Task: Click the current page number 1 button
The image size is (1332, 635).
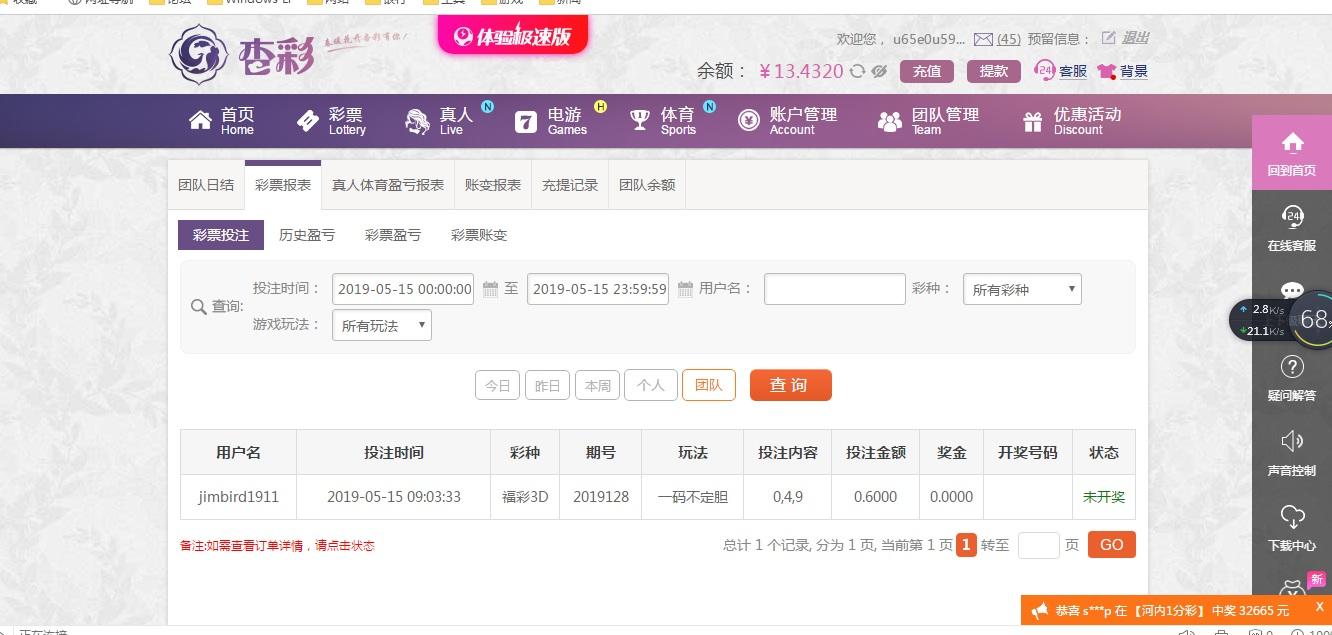Action: pos(966,545)
